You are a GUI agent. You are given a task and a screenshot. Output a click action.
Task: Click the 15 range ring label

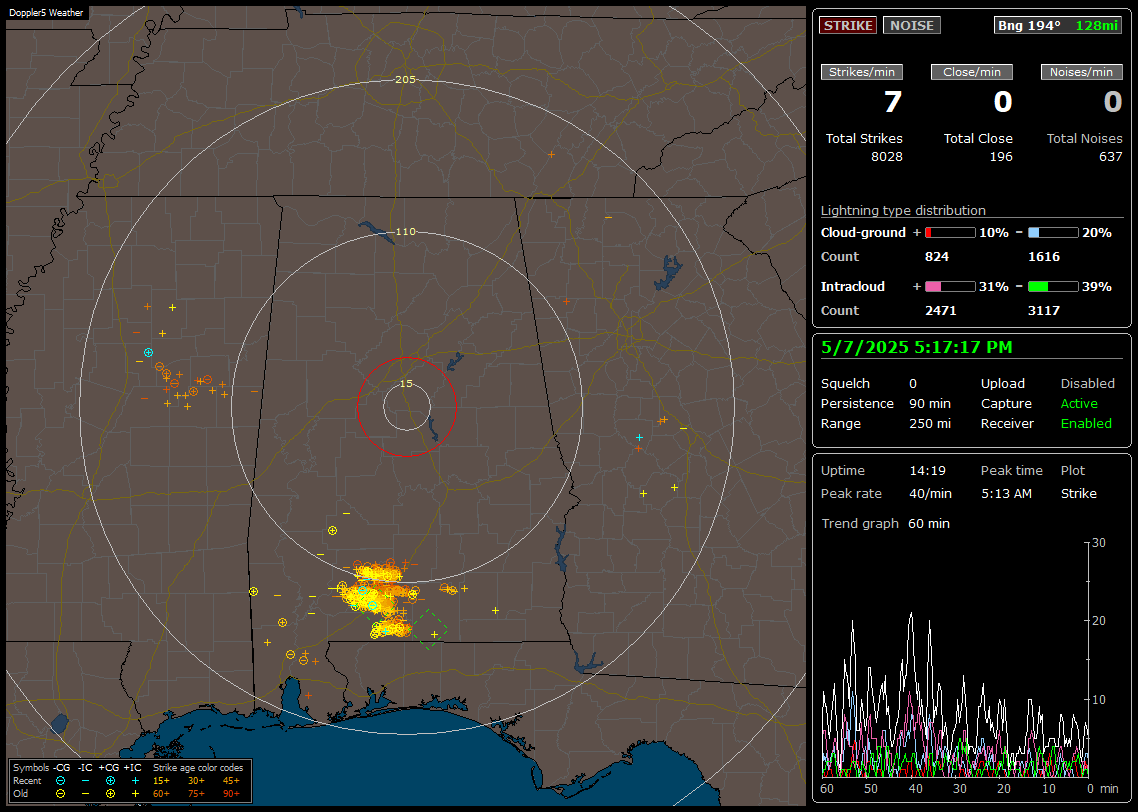406,384
